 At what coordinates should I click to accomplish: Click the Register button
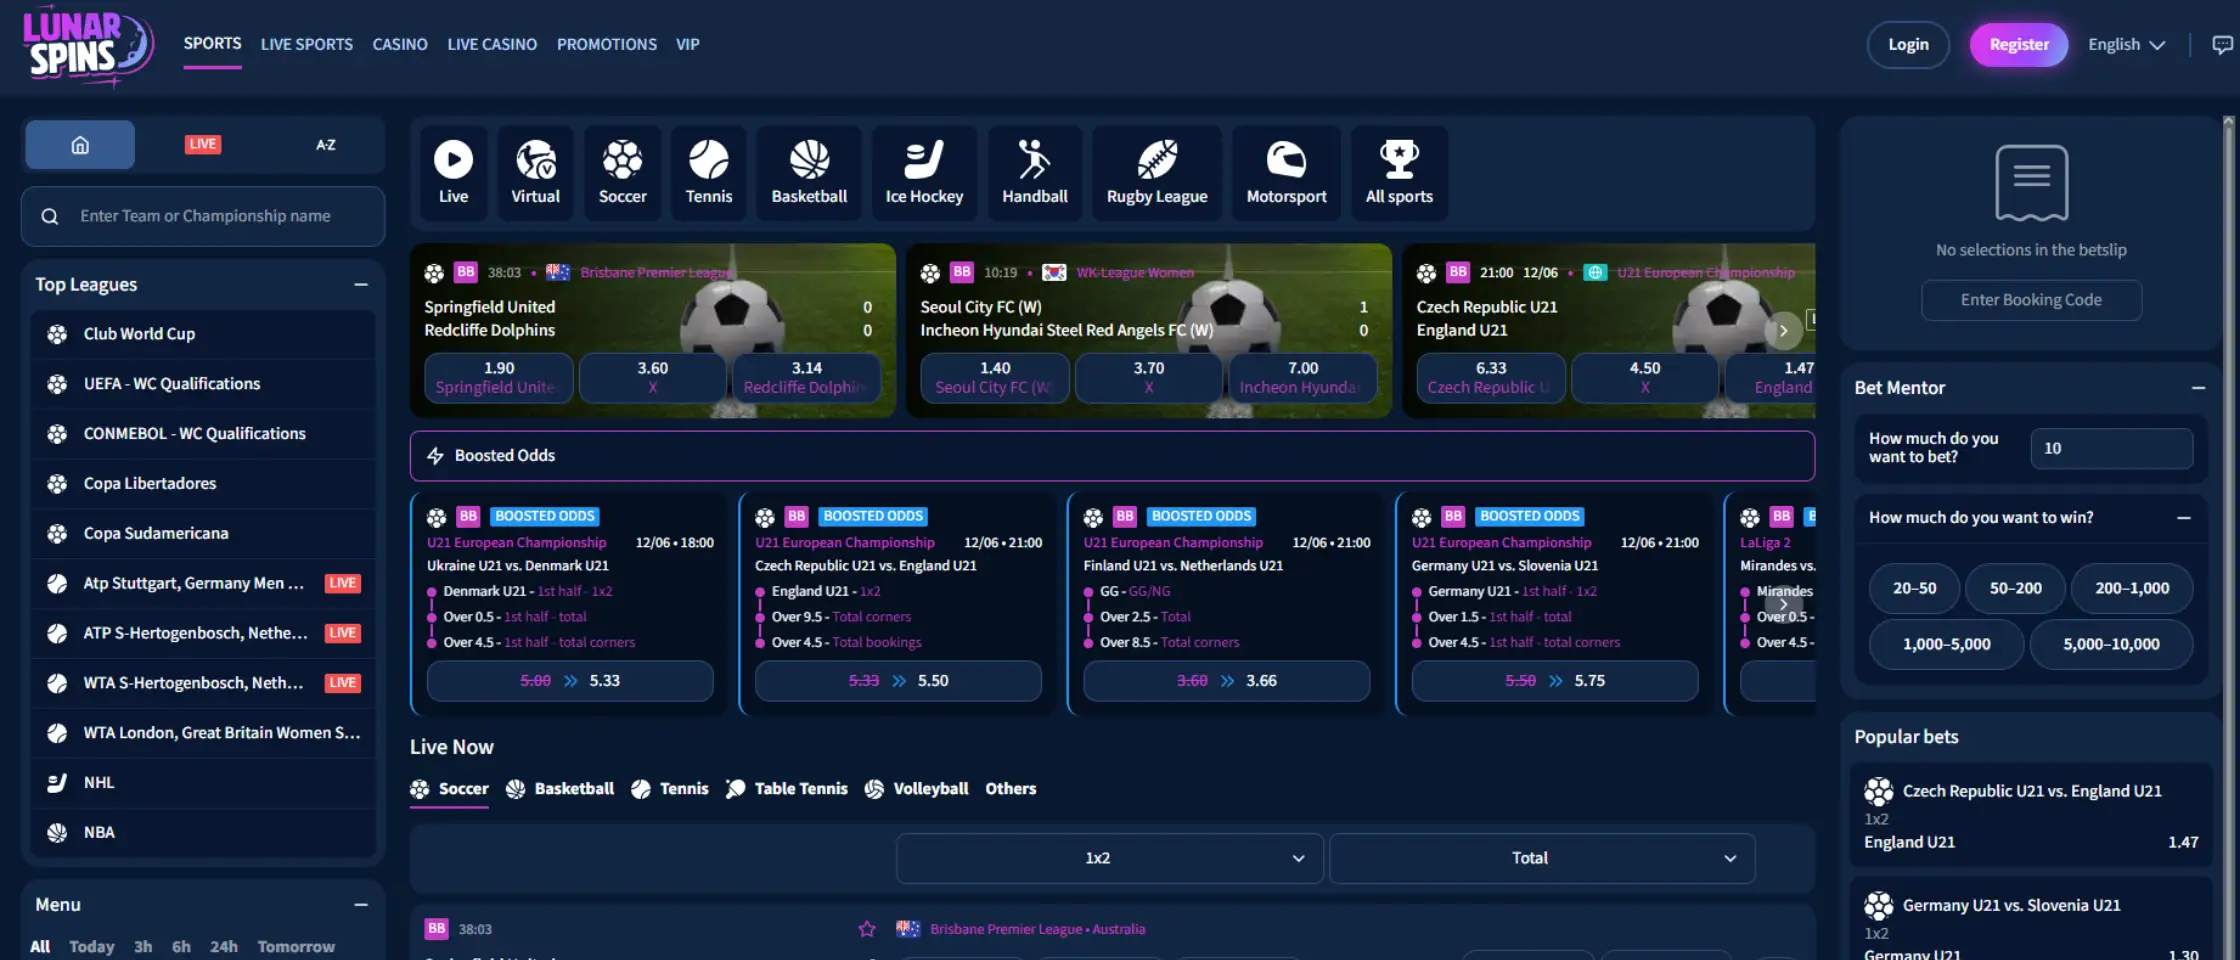click(2019, 44)
